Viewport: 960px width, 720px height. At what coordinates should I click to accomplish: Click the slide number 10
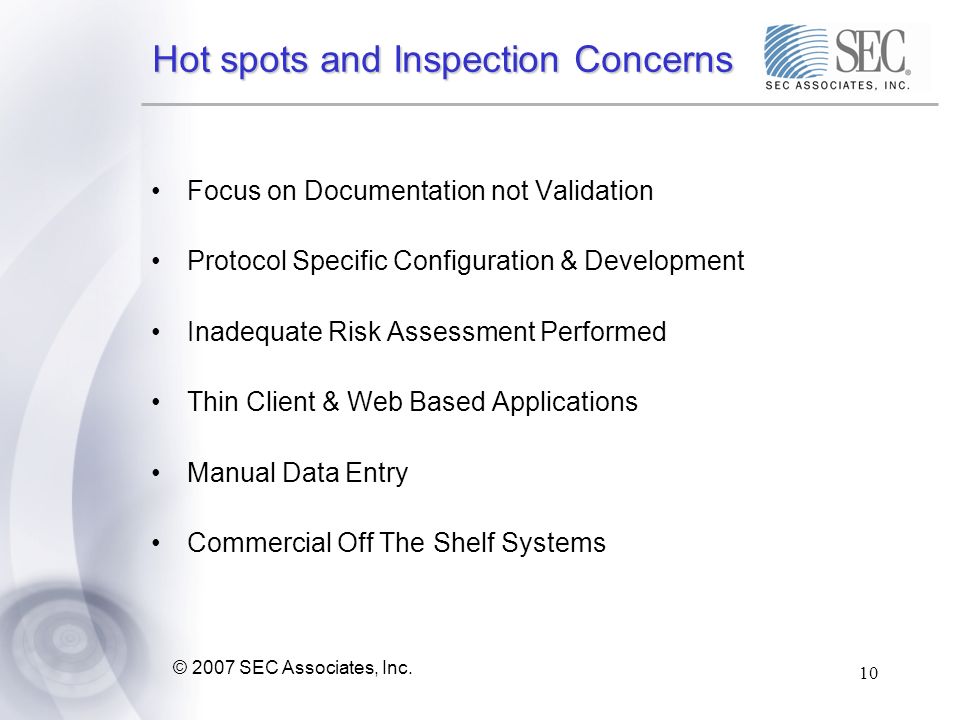(869, 673)
